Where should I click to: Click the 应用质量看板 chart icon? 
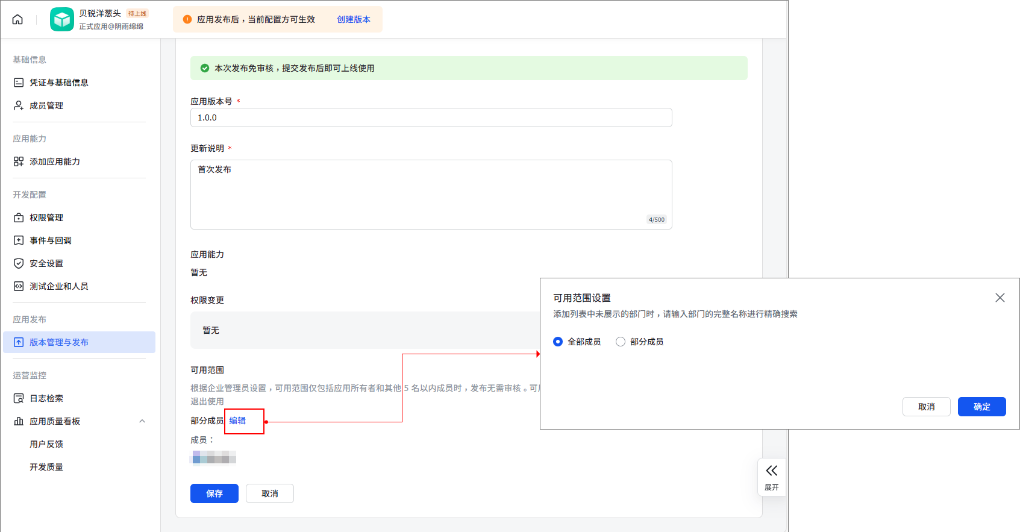click(19, 421)
